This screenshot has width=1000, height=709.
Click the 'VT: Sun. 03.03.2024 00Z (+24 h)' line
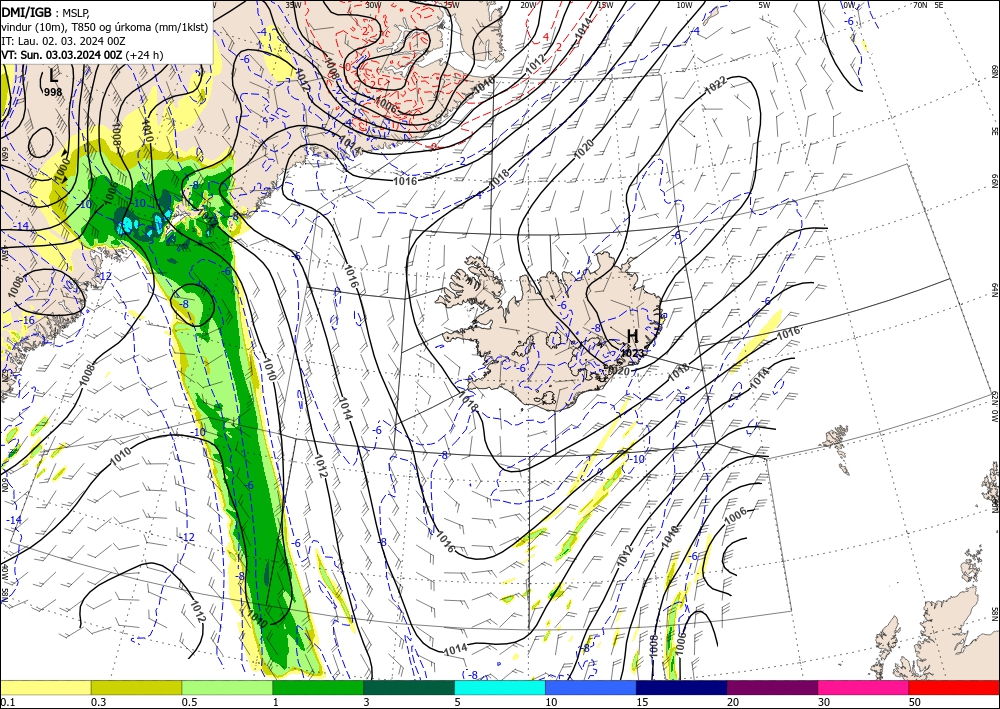(x=82, y=55)
